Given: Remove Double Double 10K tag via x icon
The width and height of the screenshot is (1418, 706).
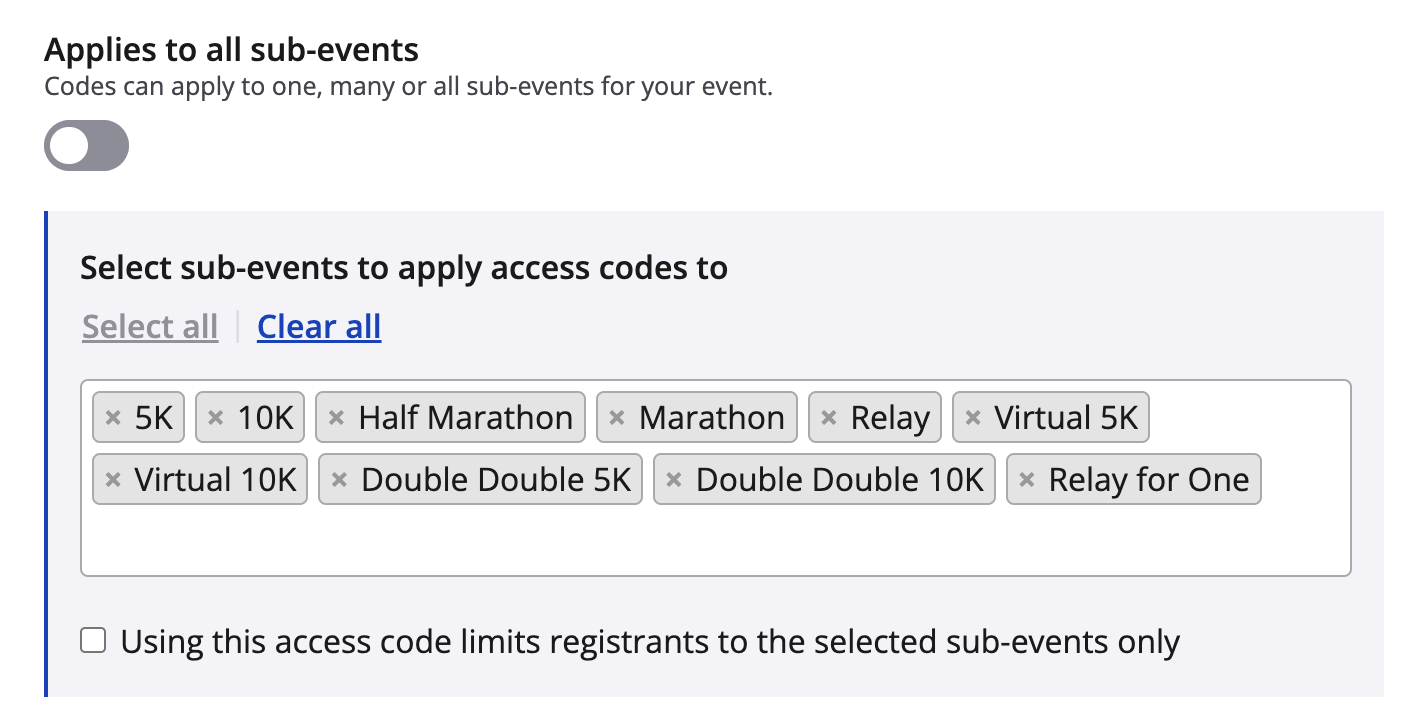Looking at the screenshot, I should 674,480.
